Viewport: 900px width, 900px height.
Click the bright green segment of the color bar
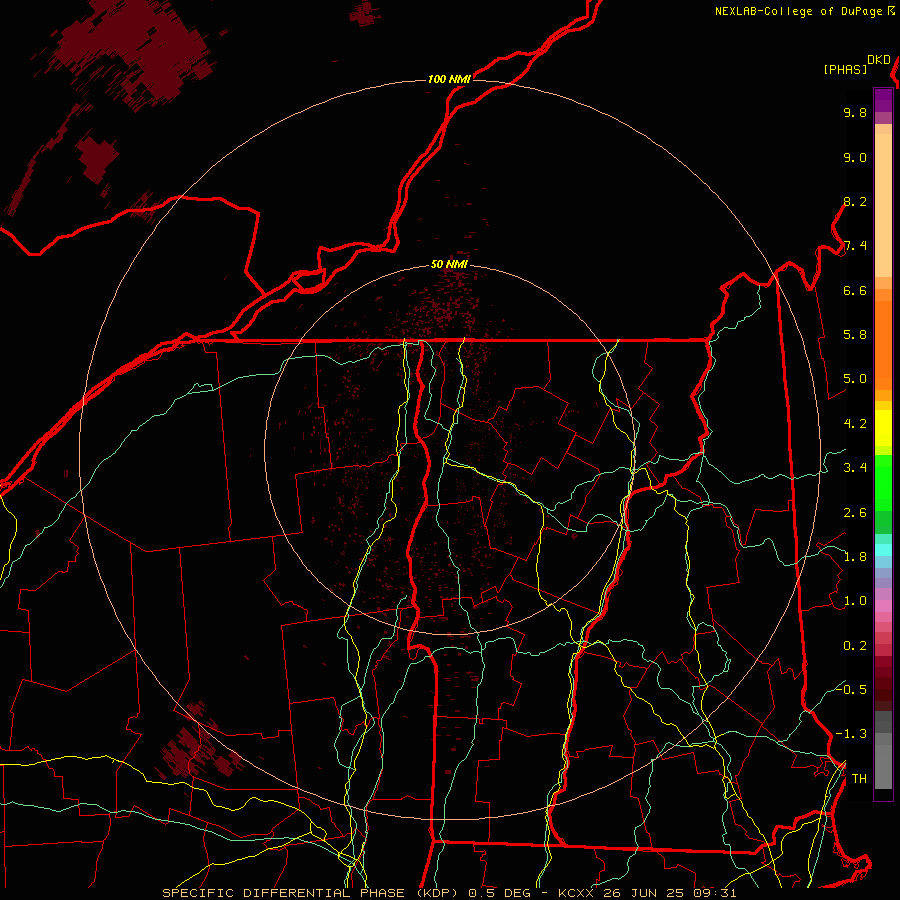tap(883, 483)
